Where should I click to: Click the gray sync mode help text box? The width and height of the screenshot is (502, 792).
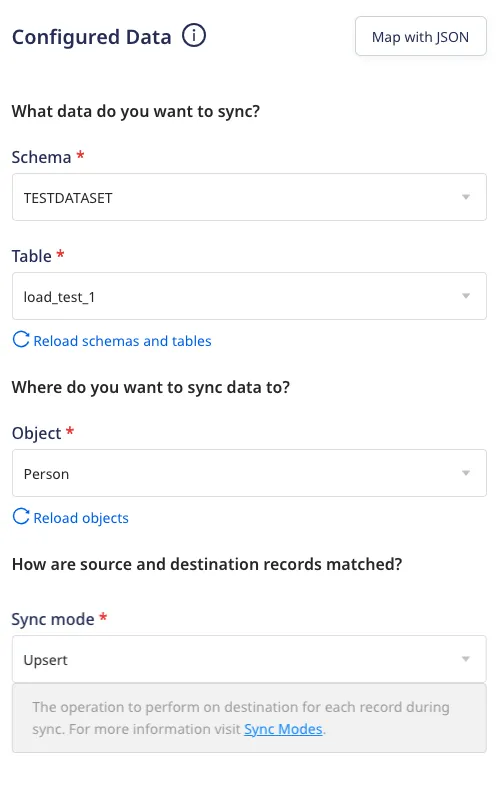click(249, 718)
